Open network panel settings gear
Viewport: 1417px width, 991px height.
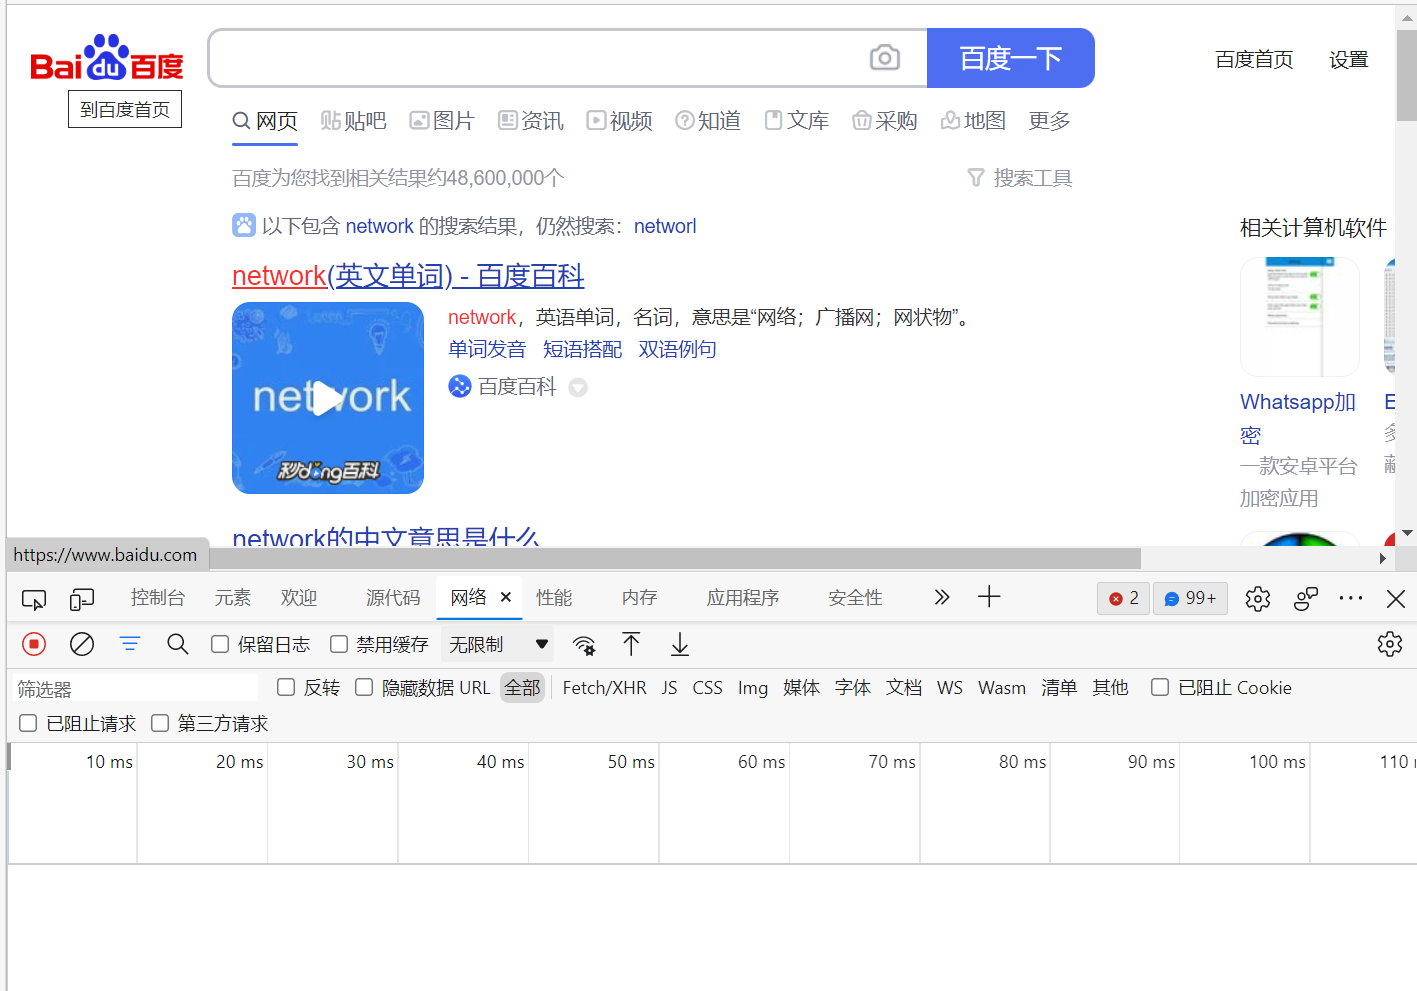tap(1390, 644)
